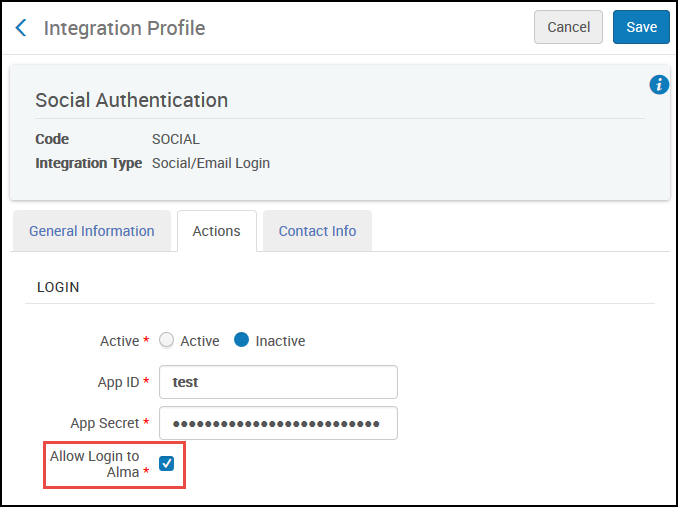Viewport: 678px width, 507px height.
Task: Click the Integration Type label
Action: 89,163
